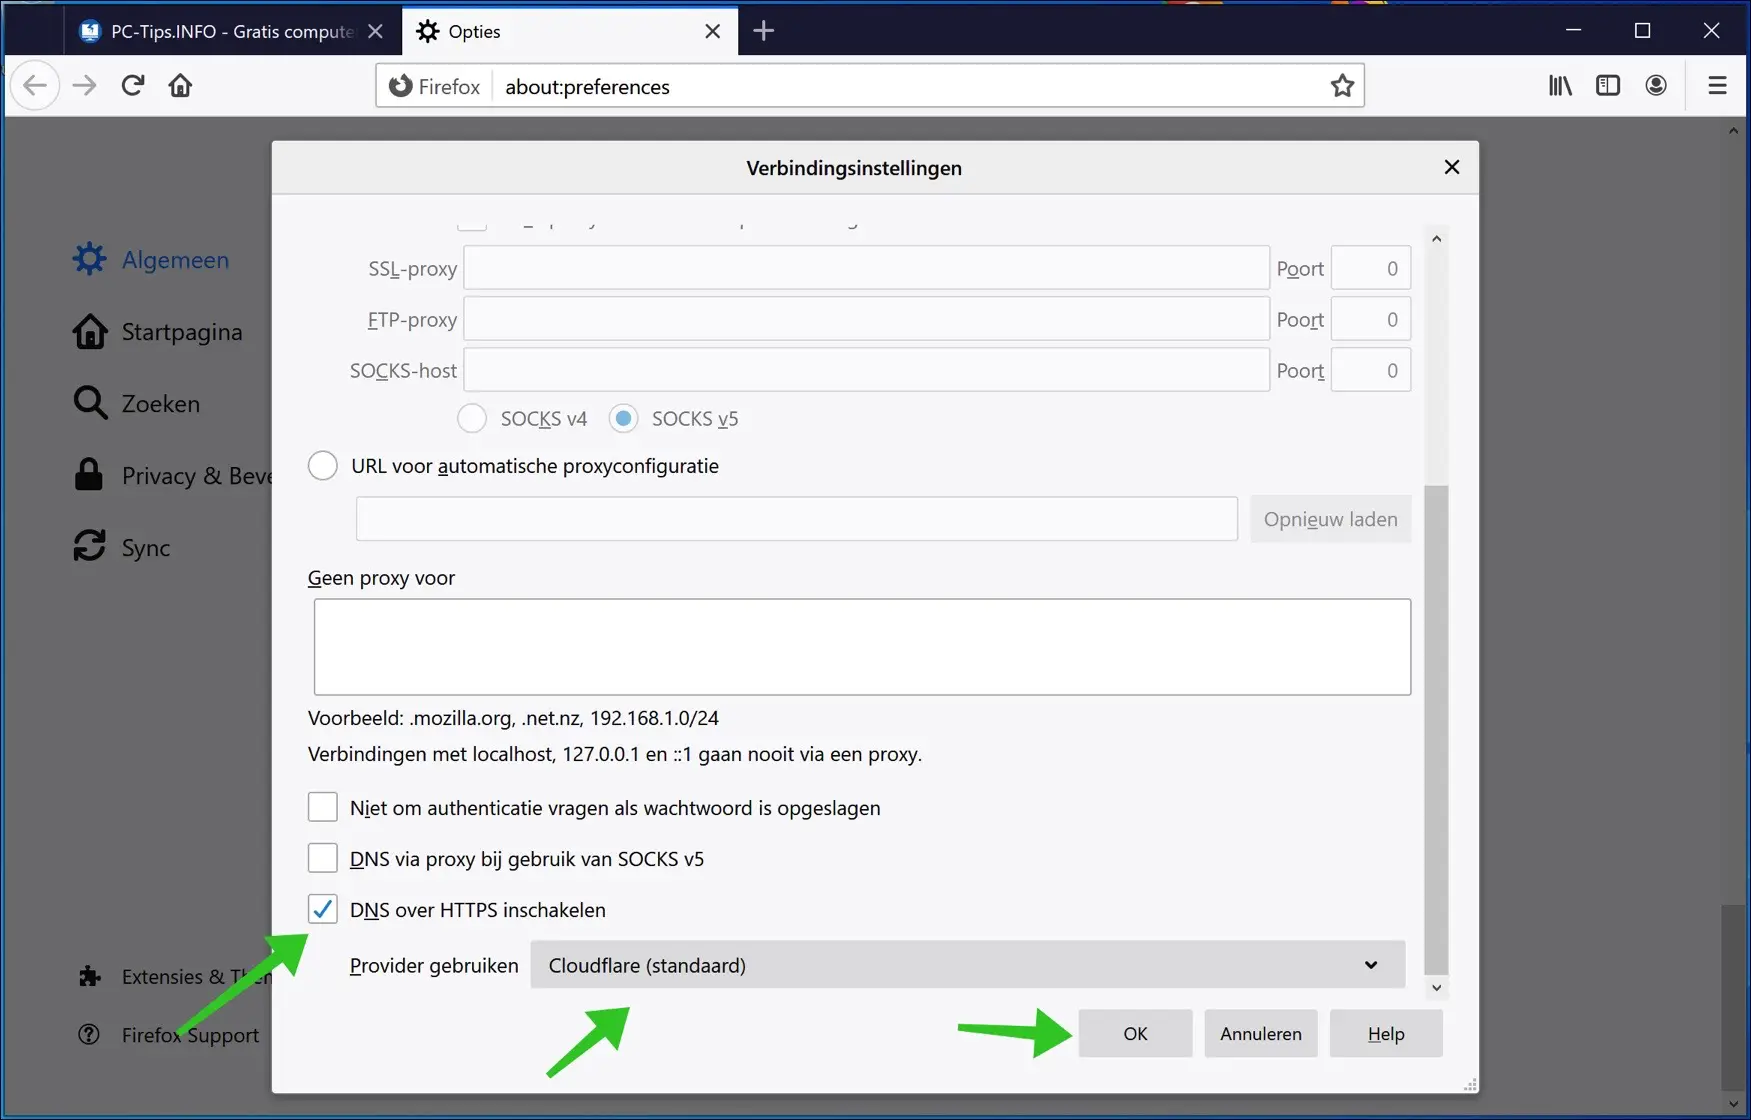This screenshot has height=1120, width=1751.
Task: Confirm settings with OK button
Action: pos(1135,1033)
